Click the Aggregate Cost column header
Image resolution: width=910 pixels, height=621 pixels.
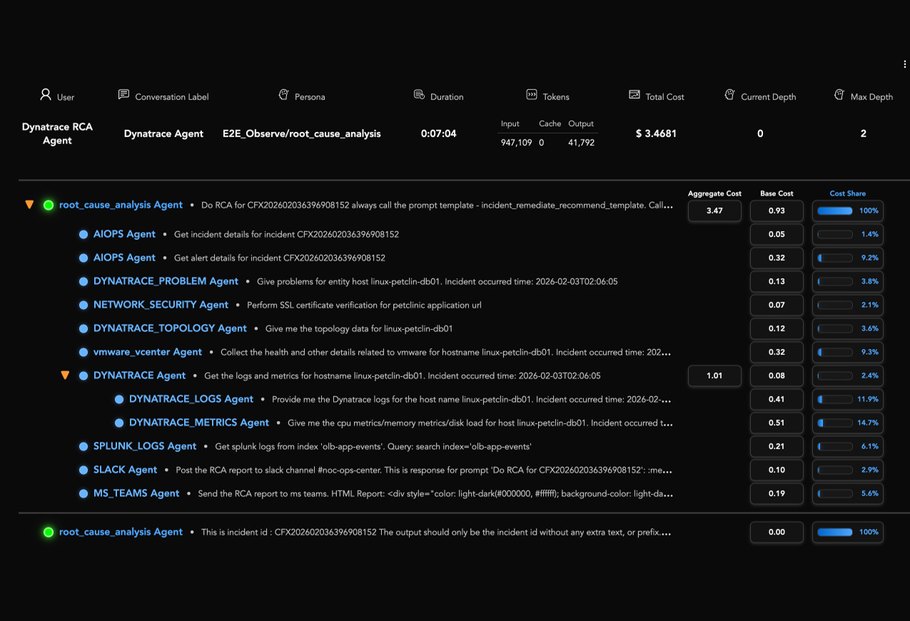click(714, 193)
